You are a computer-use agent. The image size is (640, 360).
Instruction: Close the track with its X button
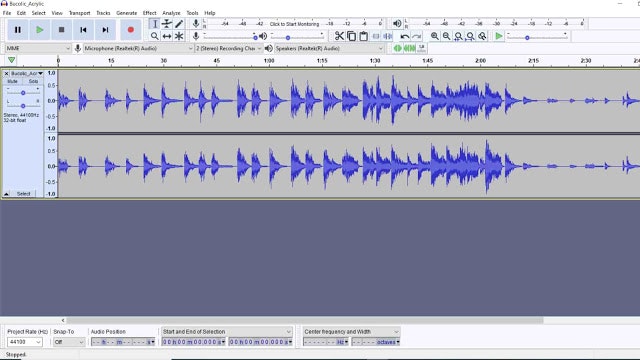point(6,73)
